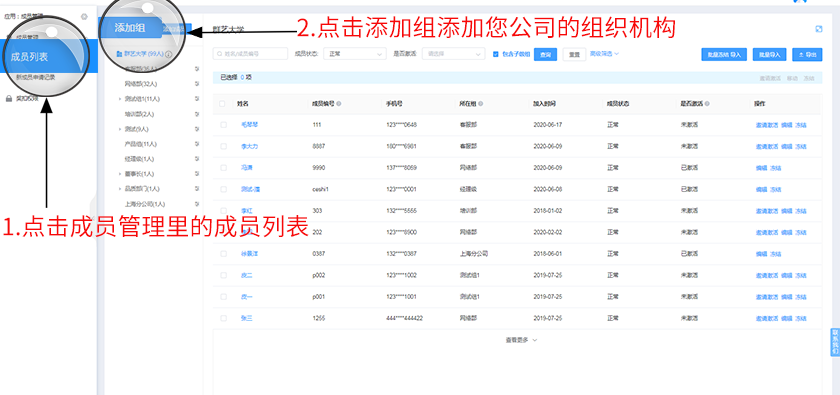This screenshot has width=840, height=395.
Task: Check the box for member number 1255
Action: [223, 318]
